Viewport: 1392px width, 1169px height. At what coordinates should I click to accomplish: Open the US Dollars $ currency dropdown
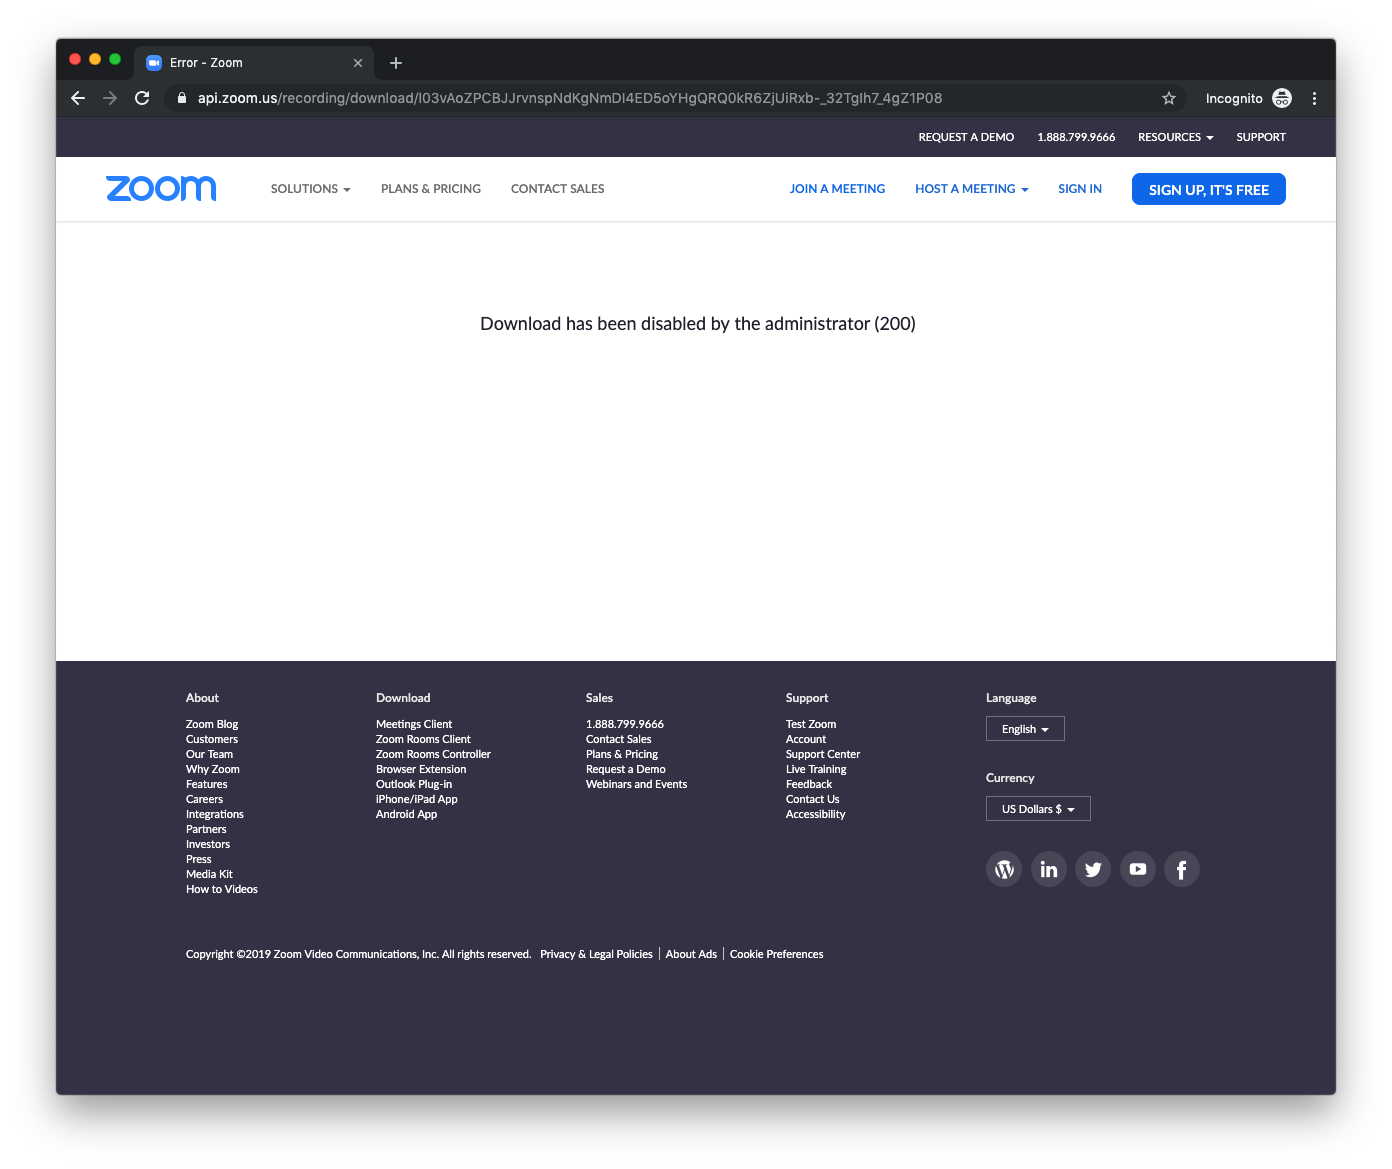coord(1038,809)
